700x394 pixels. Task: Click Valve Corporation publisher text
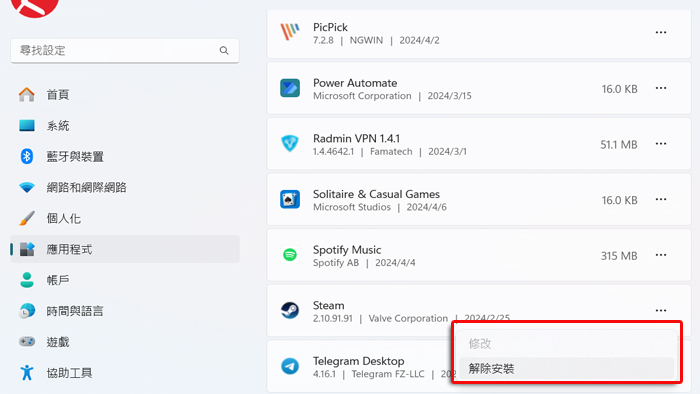[408, 319]
